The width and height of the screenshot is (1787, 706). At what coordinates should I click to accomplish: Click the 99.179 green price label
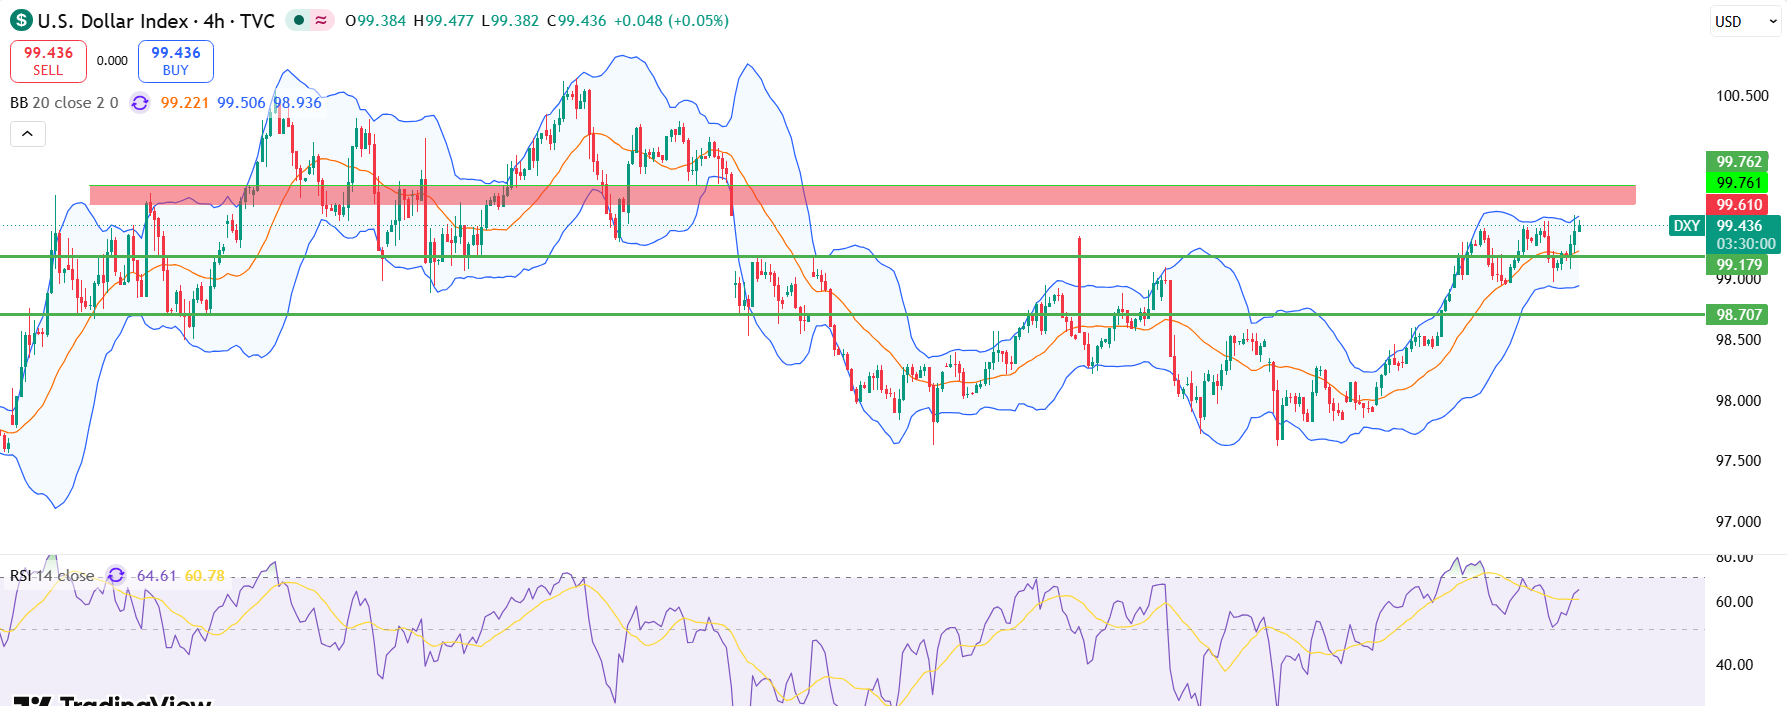click(x=1738, y=265)
